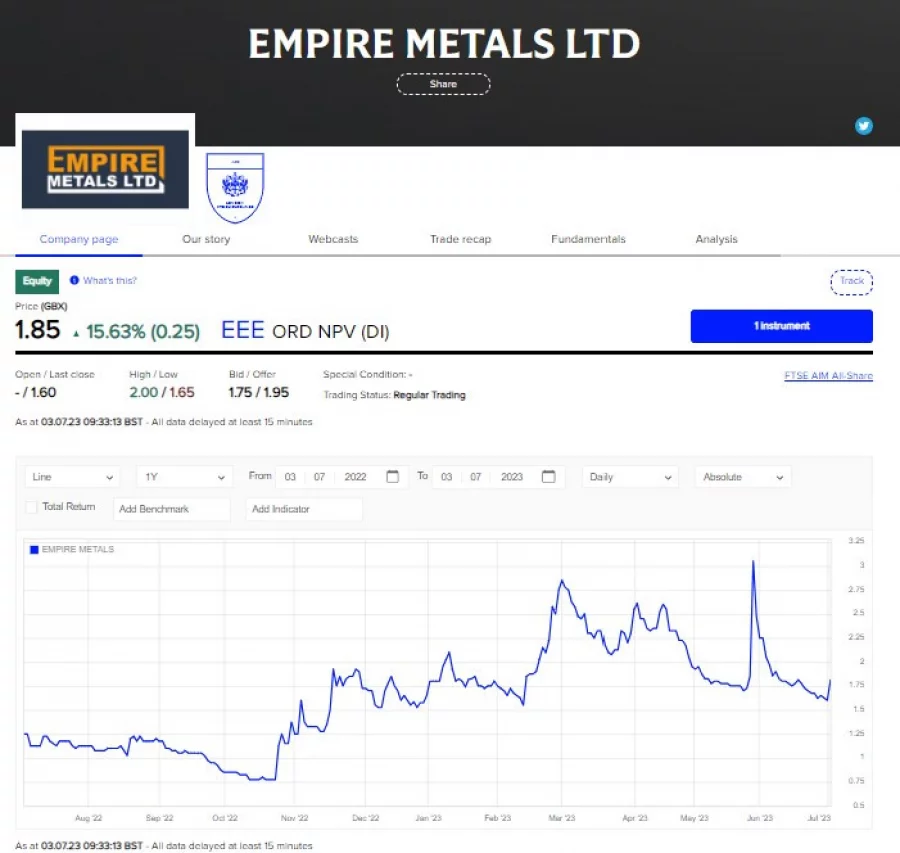
Task: Click the June 2023 price spike peak
Action: (x=753, y=562)
